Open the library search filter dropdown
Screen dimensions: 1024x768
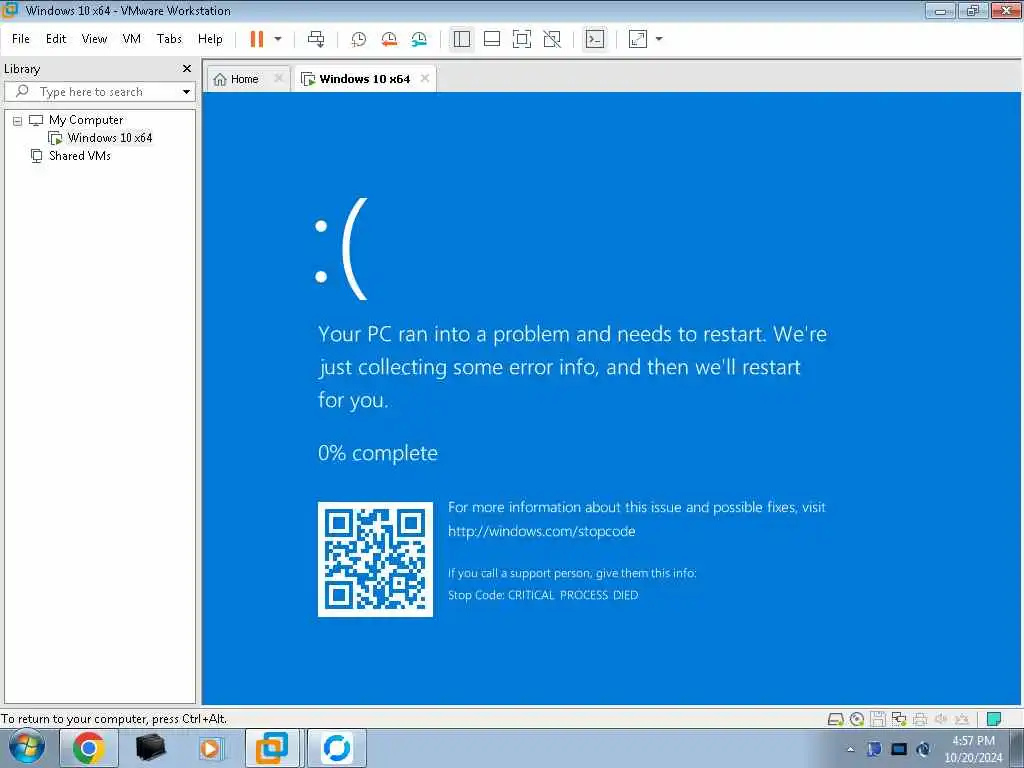click(x=186, y=91)
